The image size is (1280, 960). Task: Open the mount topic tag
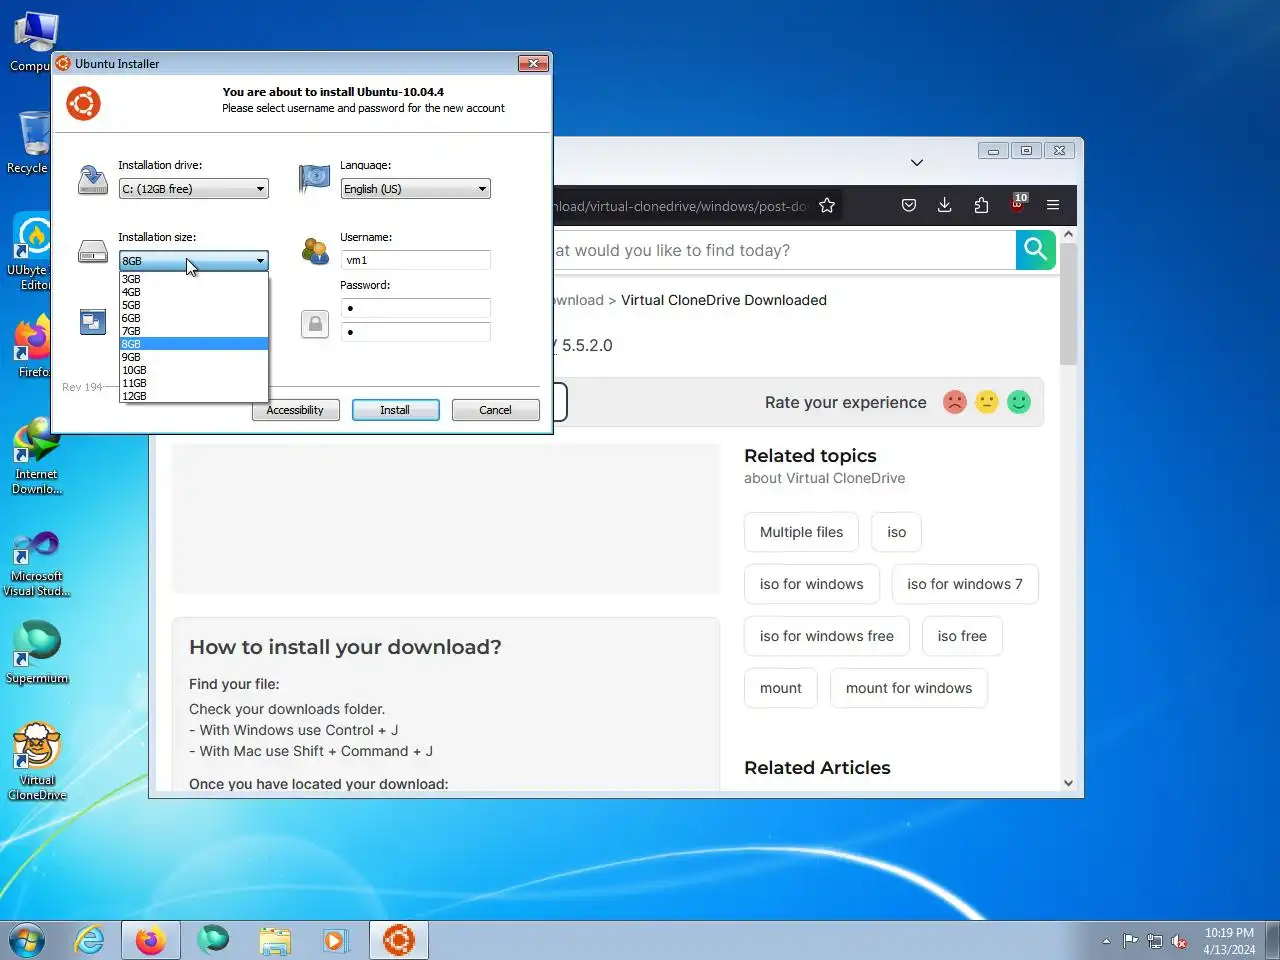(781, 688)
